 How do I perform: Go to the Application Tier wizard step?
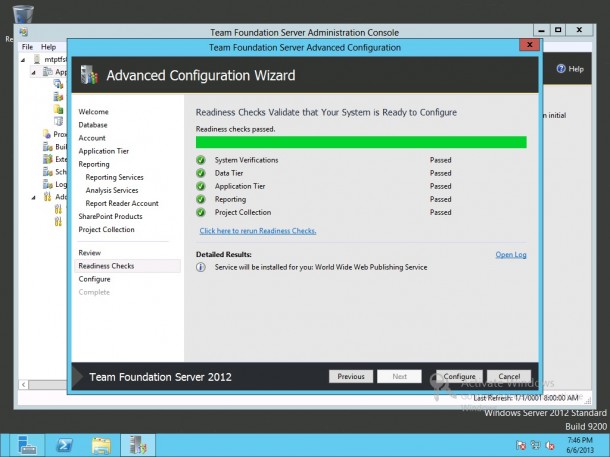point(103,151)
